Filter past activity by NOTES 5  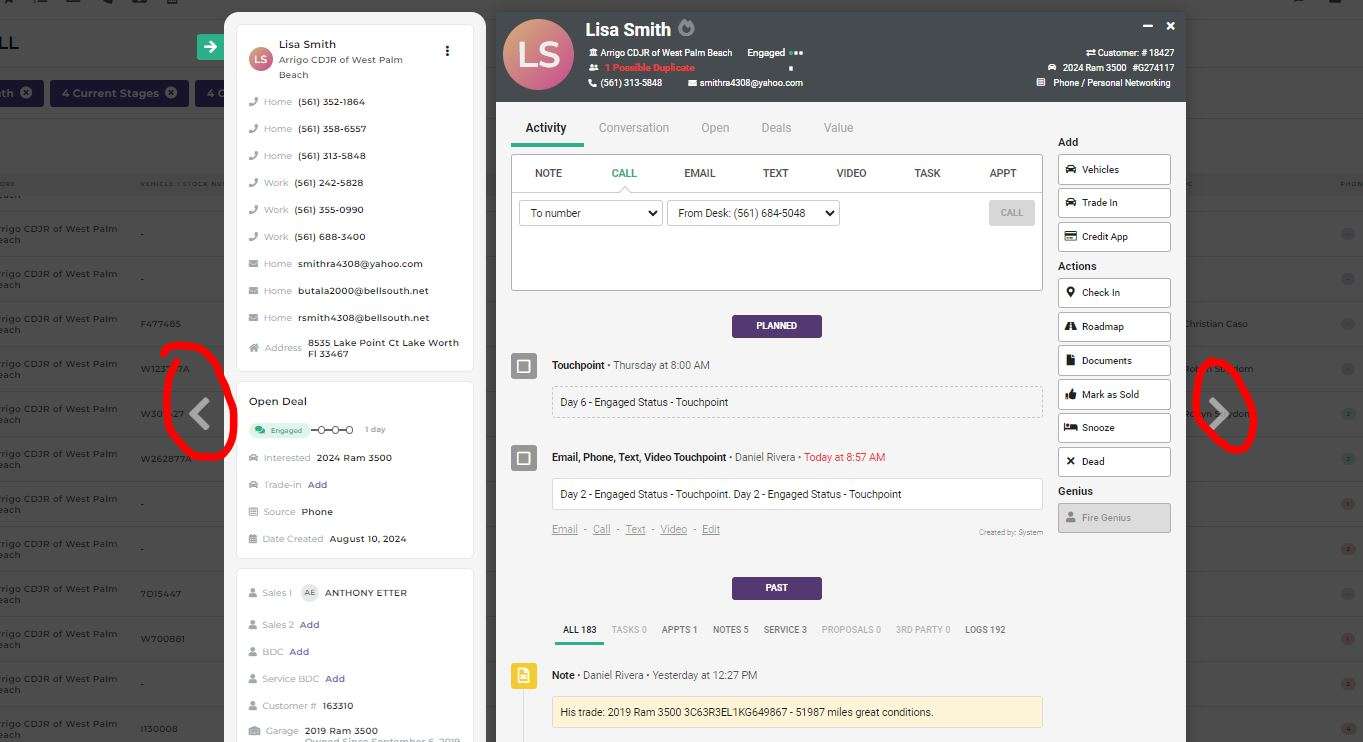tap(731, 630)
